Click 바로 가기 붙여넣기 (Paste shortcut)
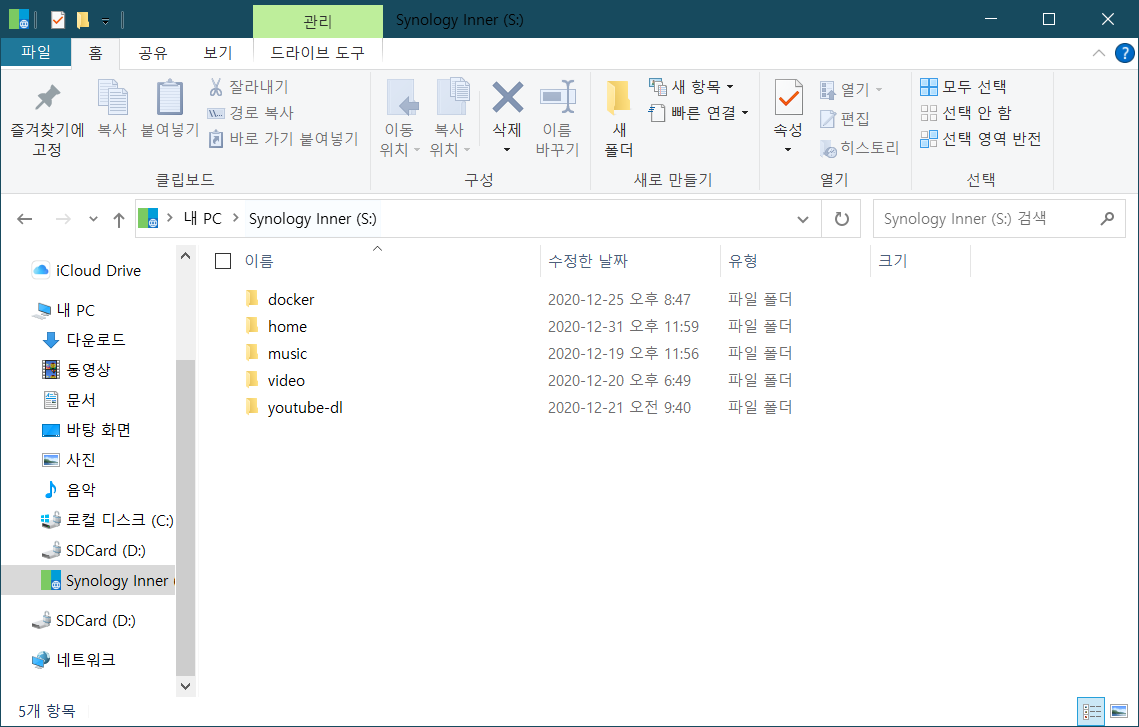Image resolution: width=1139 pixels, height=727 pixels. (283, 139)
